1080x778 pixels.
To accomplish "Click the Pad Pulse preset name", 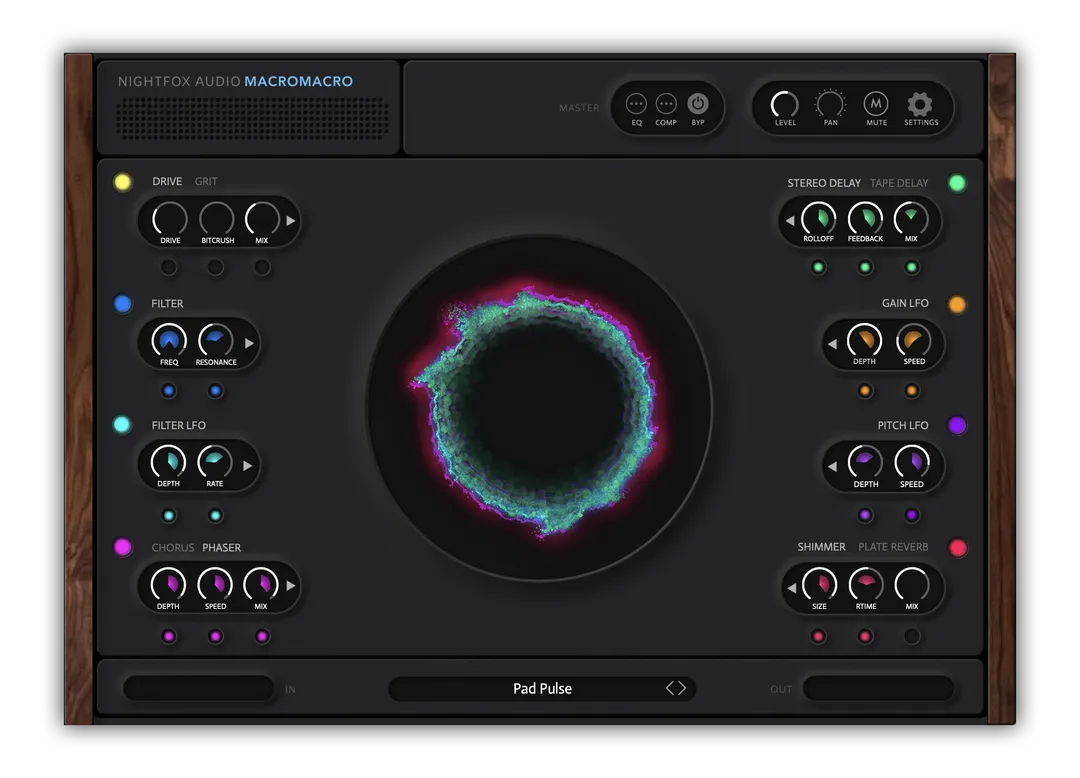I will [541, 688].
